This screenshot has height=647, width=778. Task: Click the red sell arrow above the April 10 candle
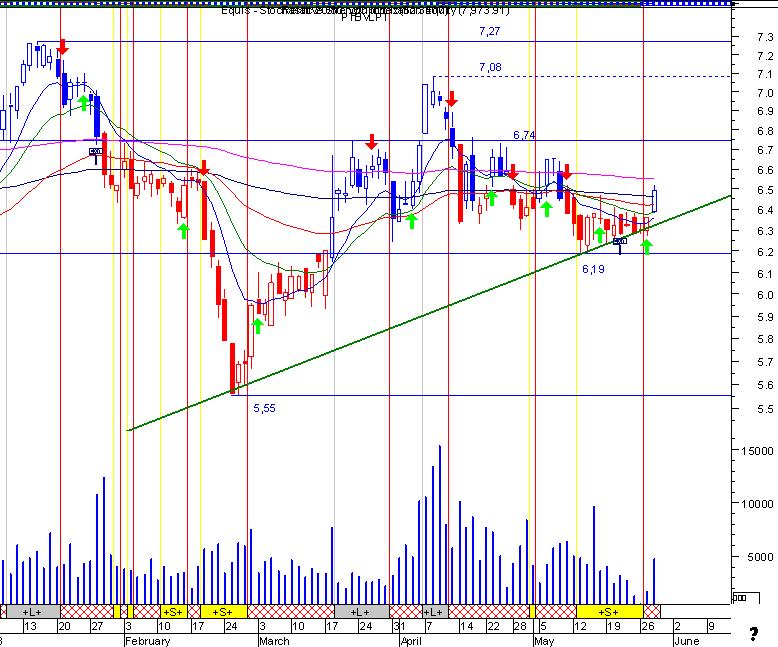pos(451,99)
